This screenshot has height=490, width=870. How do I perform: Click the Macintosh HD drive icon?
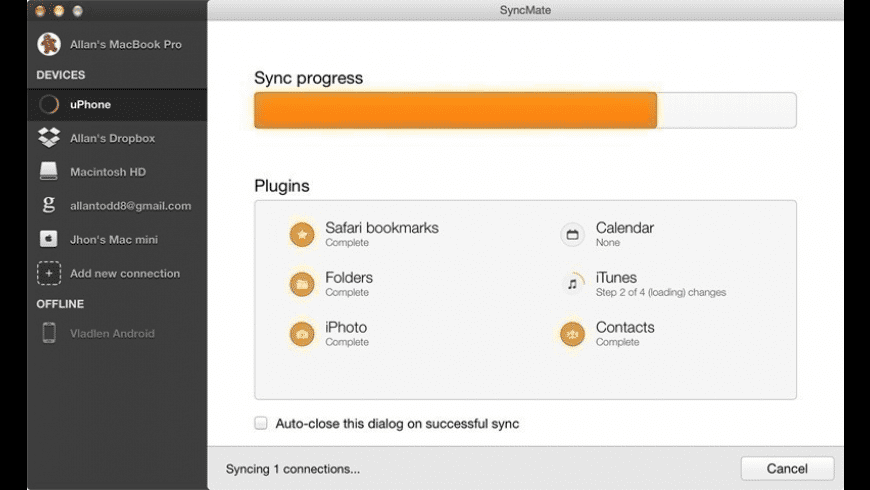(49, 172)
